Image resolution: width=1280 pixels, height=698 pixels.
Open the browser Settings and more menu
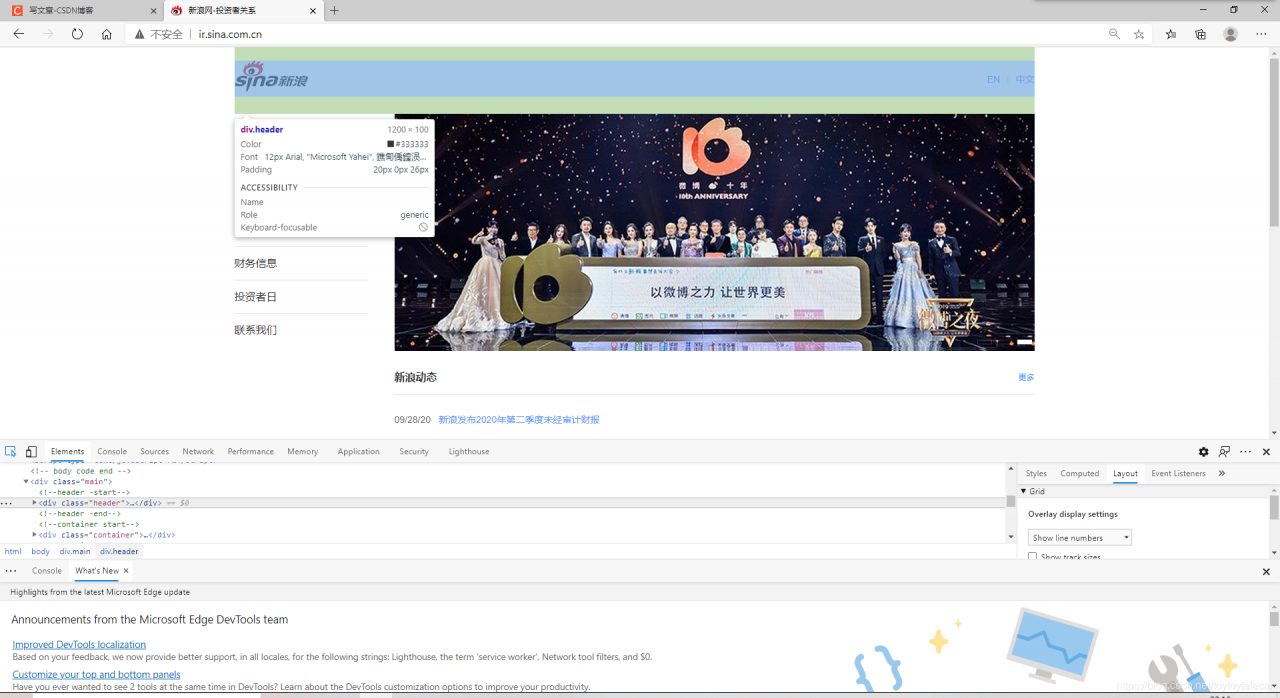click(x=1261, y=34)
